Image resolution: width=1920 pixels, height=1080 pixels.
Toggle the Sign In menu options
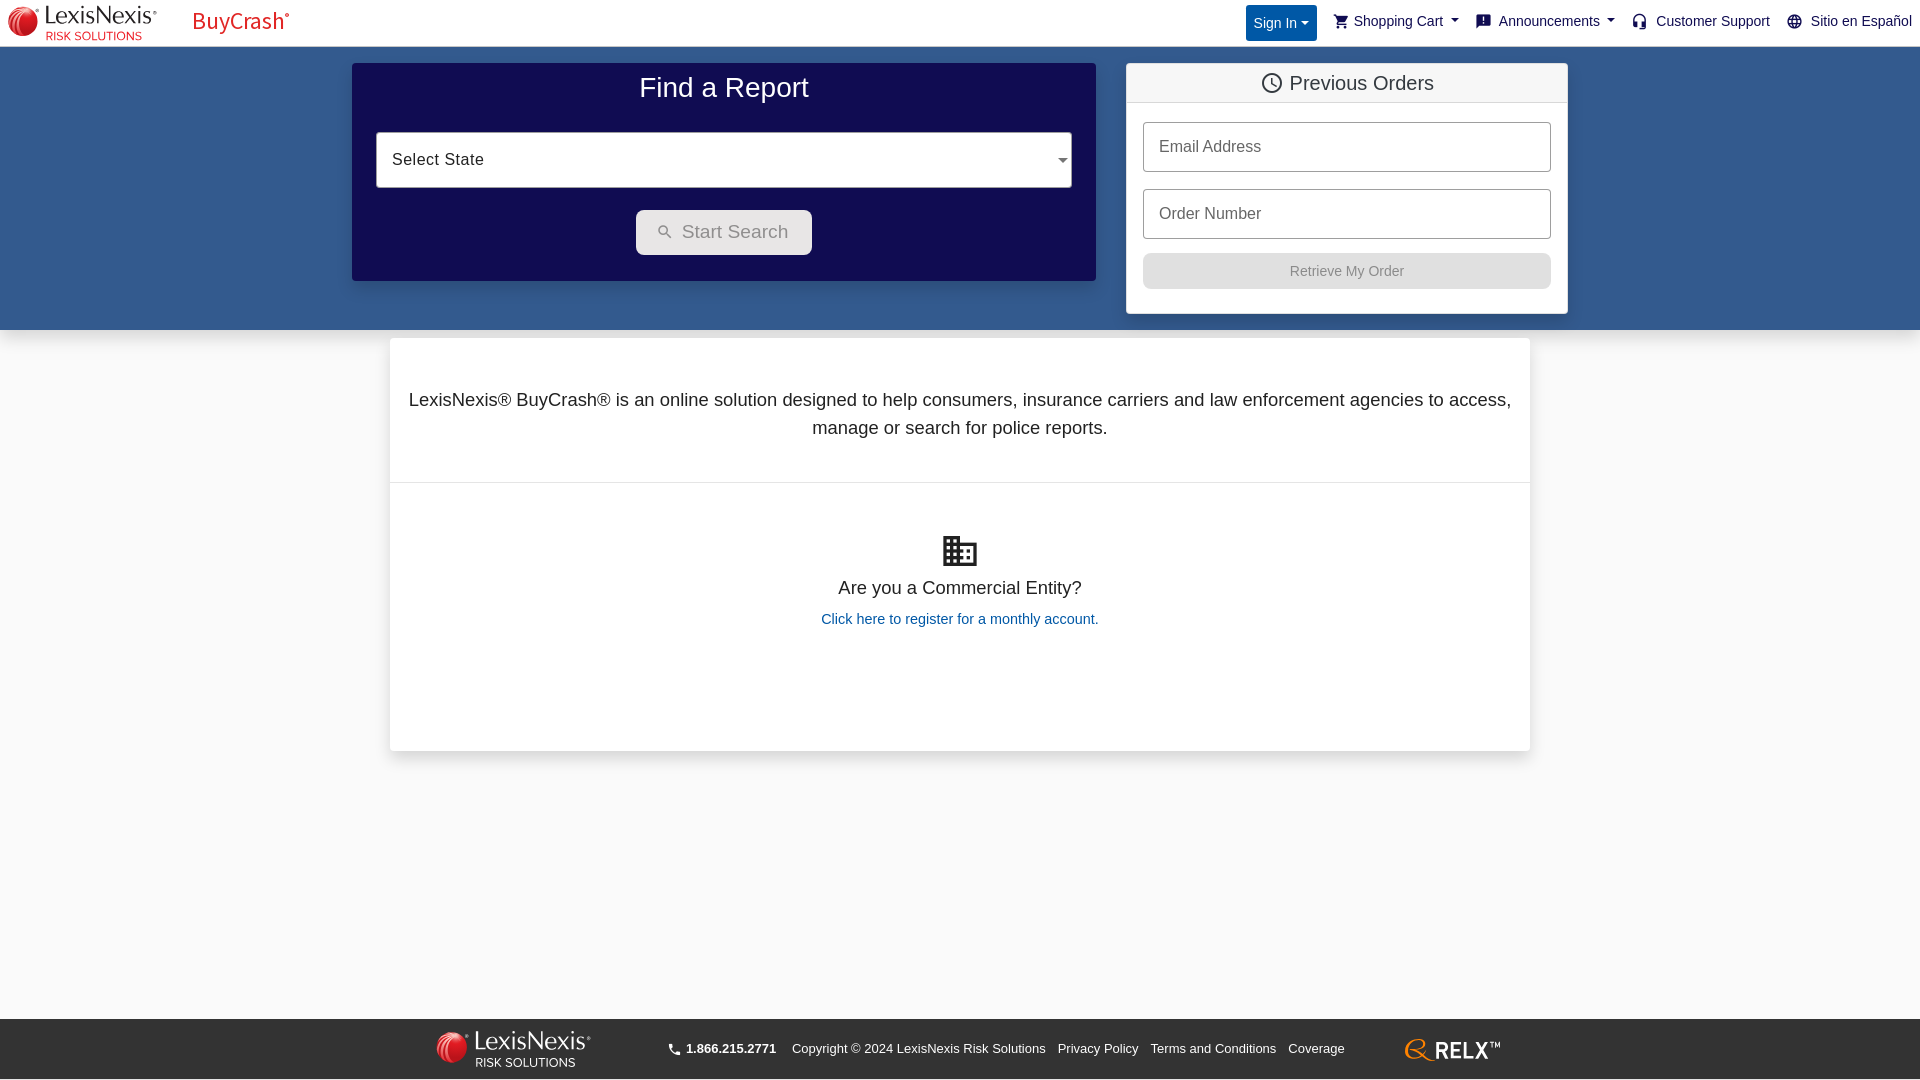[1280, 22]
